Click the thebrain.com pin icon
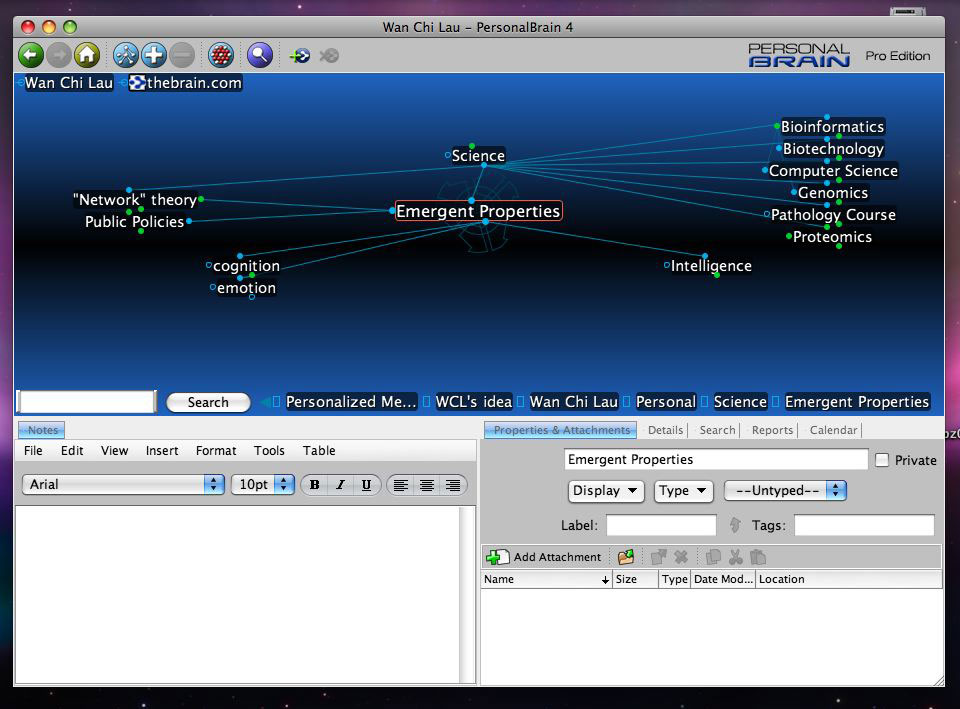960x709 pixels. 138,83
